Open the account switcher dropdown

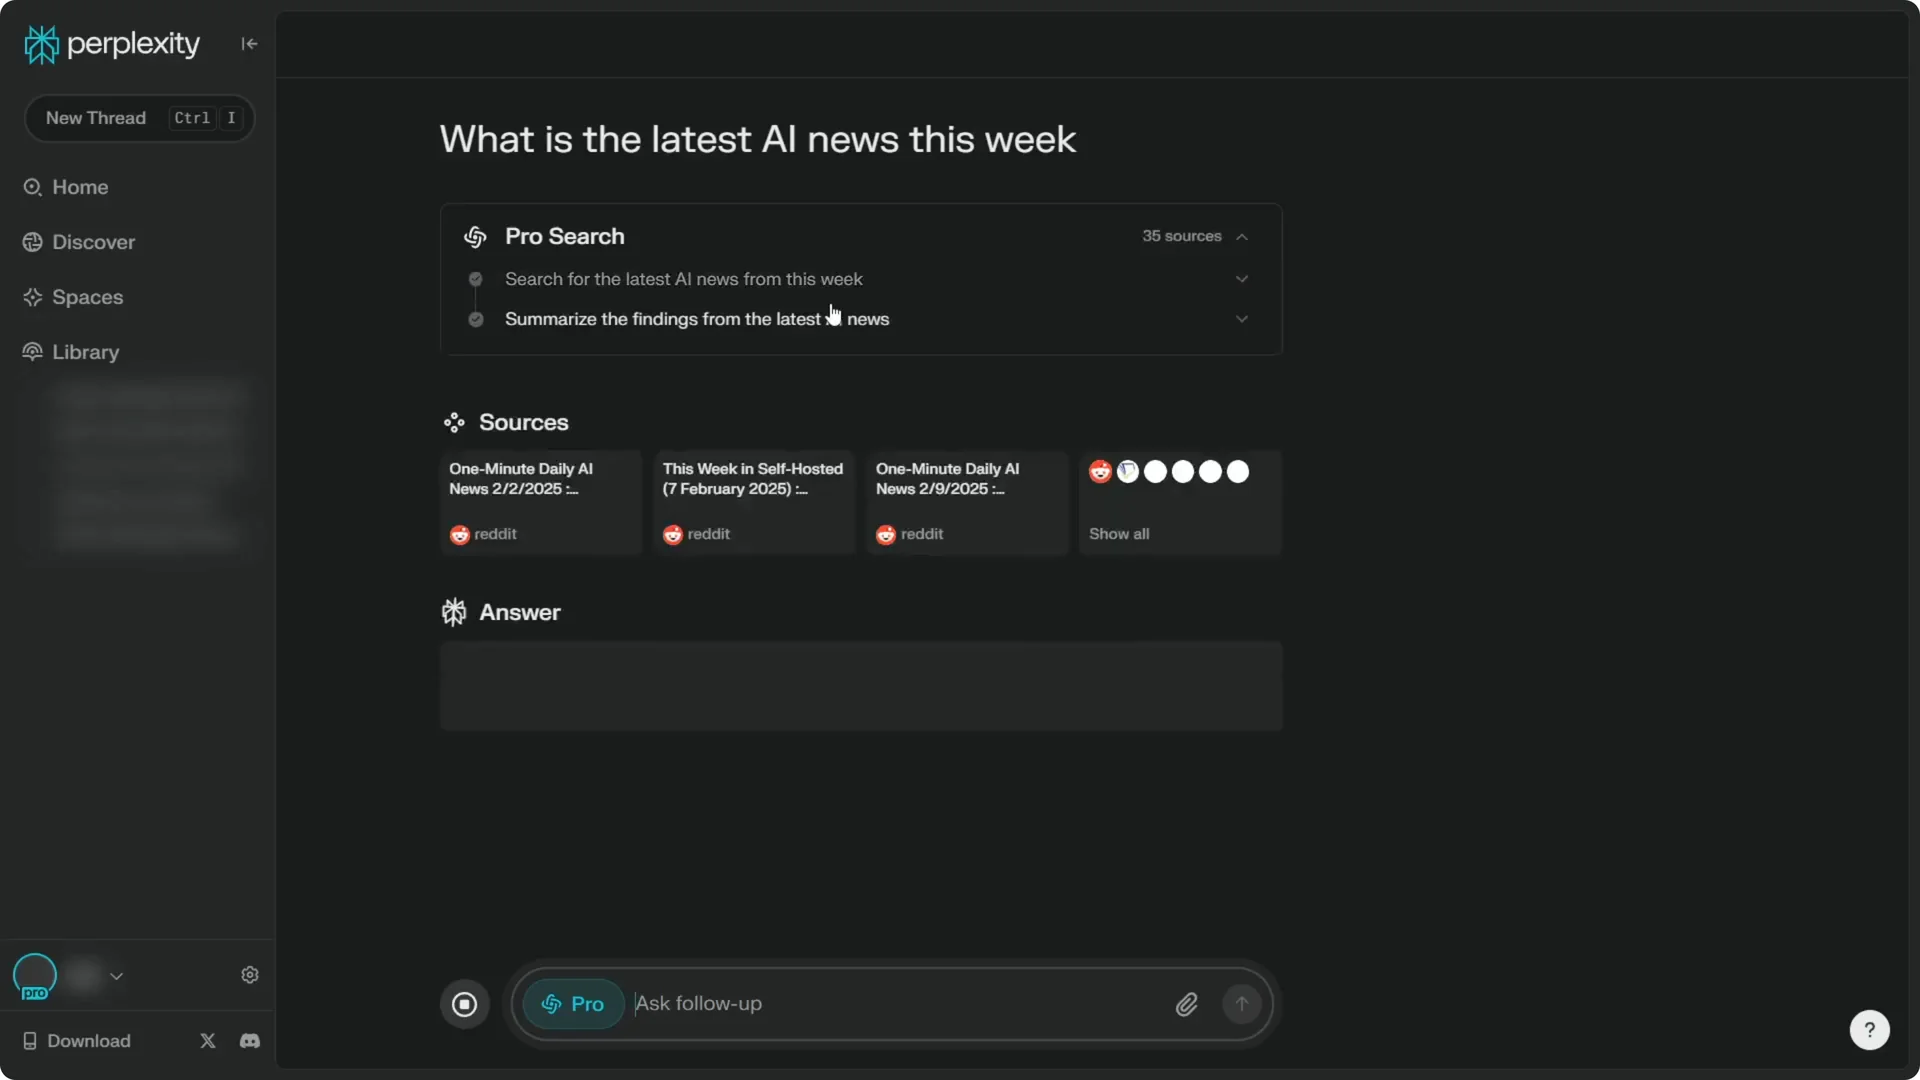[116, 976]
